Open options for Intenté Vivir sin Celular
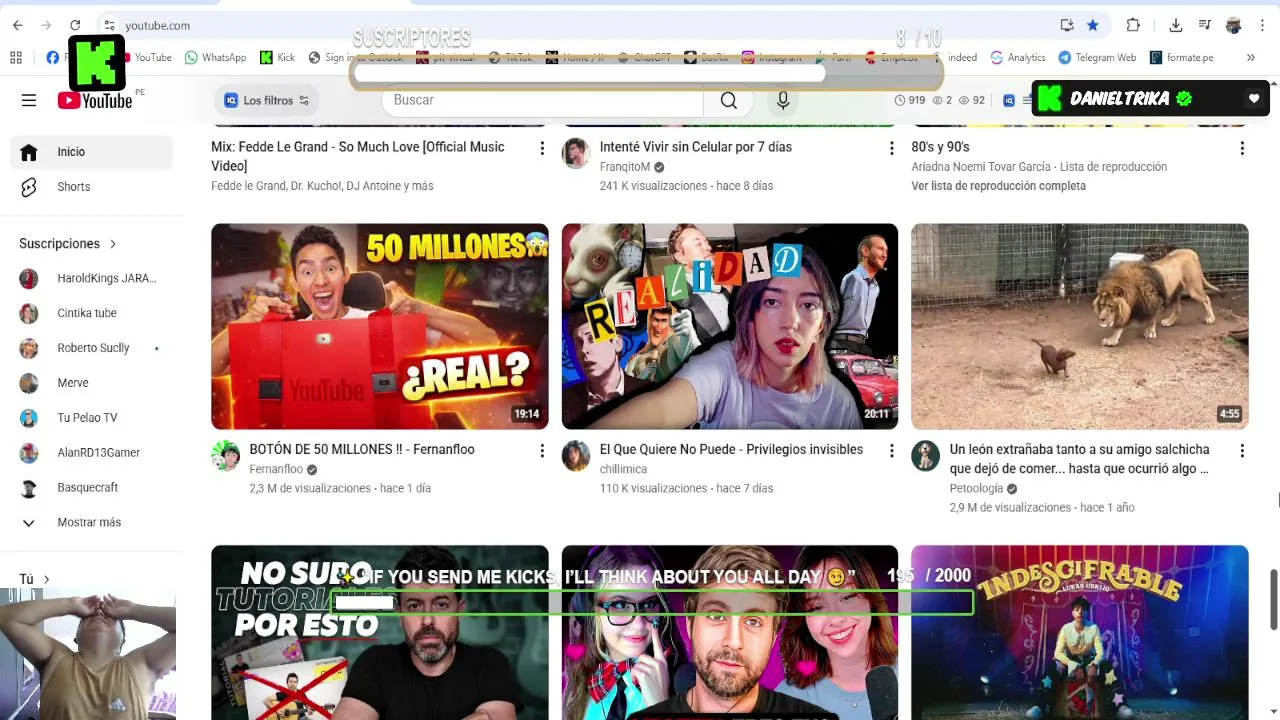 (x=892, y=148)
